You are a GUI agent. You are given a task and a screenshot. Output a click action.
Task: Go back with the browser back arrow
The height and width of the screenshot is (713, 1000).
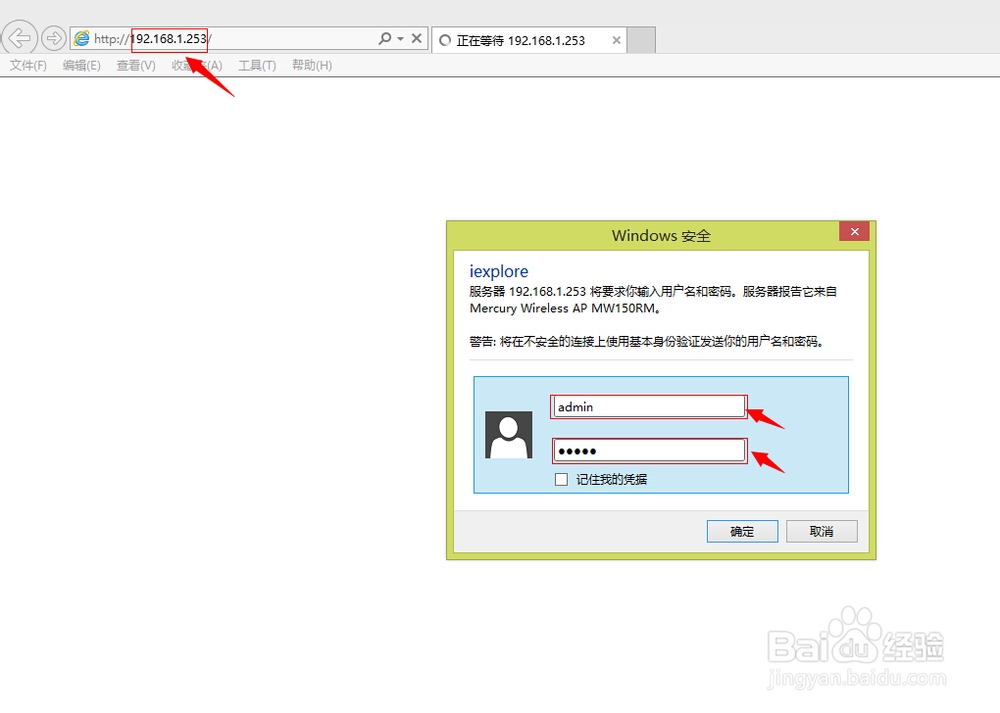pyautogui.click(x=20, y=38)
